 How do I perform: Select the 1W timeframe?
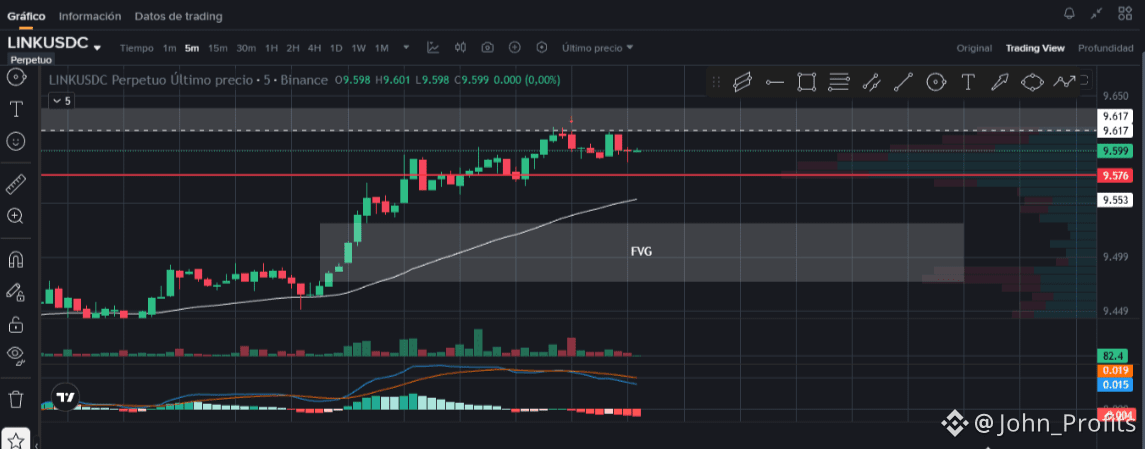[x=359, y=48]
